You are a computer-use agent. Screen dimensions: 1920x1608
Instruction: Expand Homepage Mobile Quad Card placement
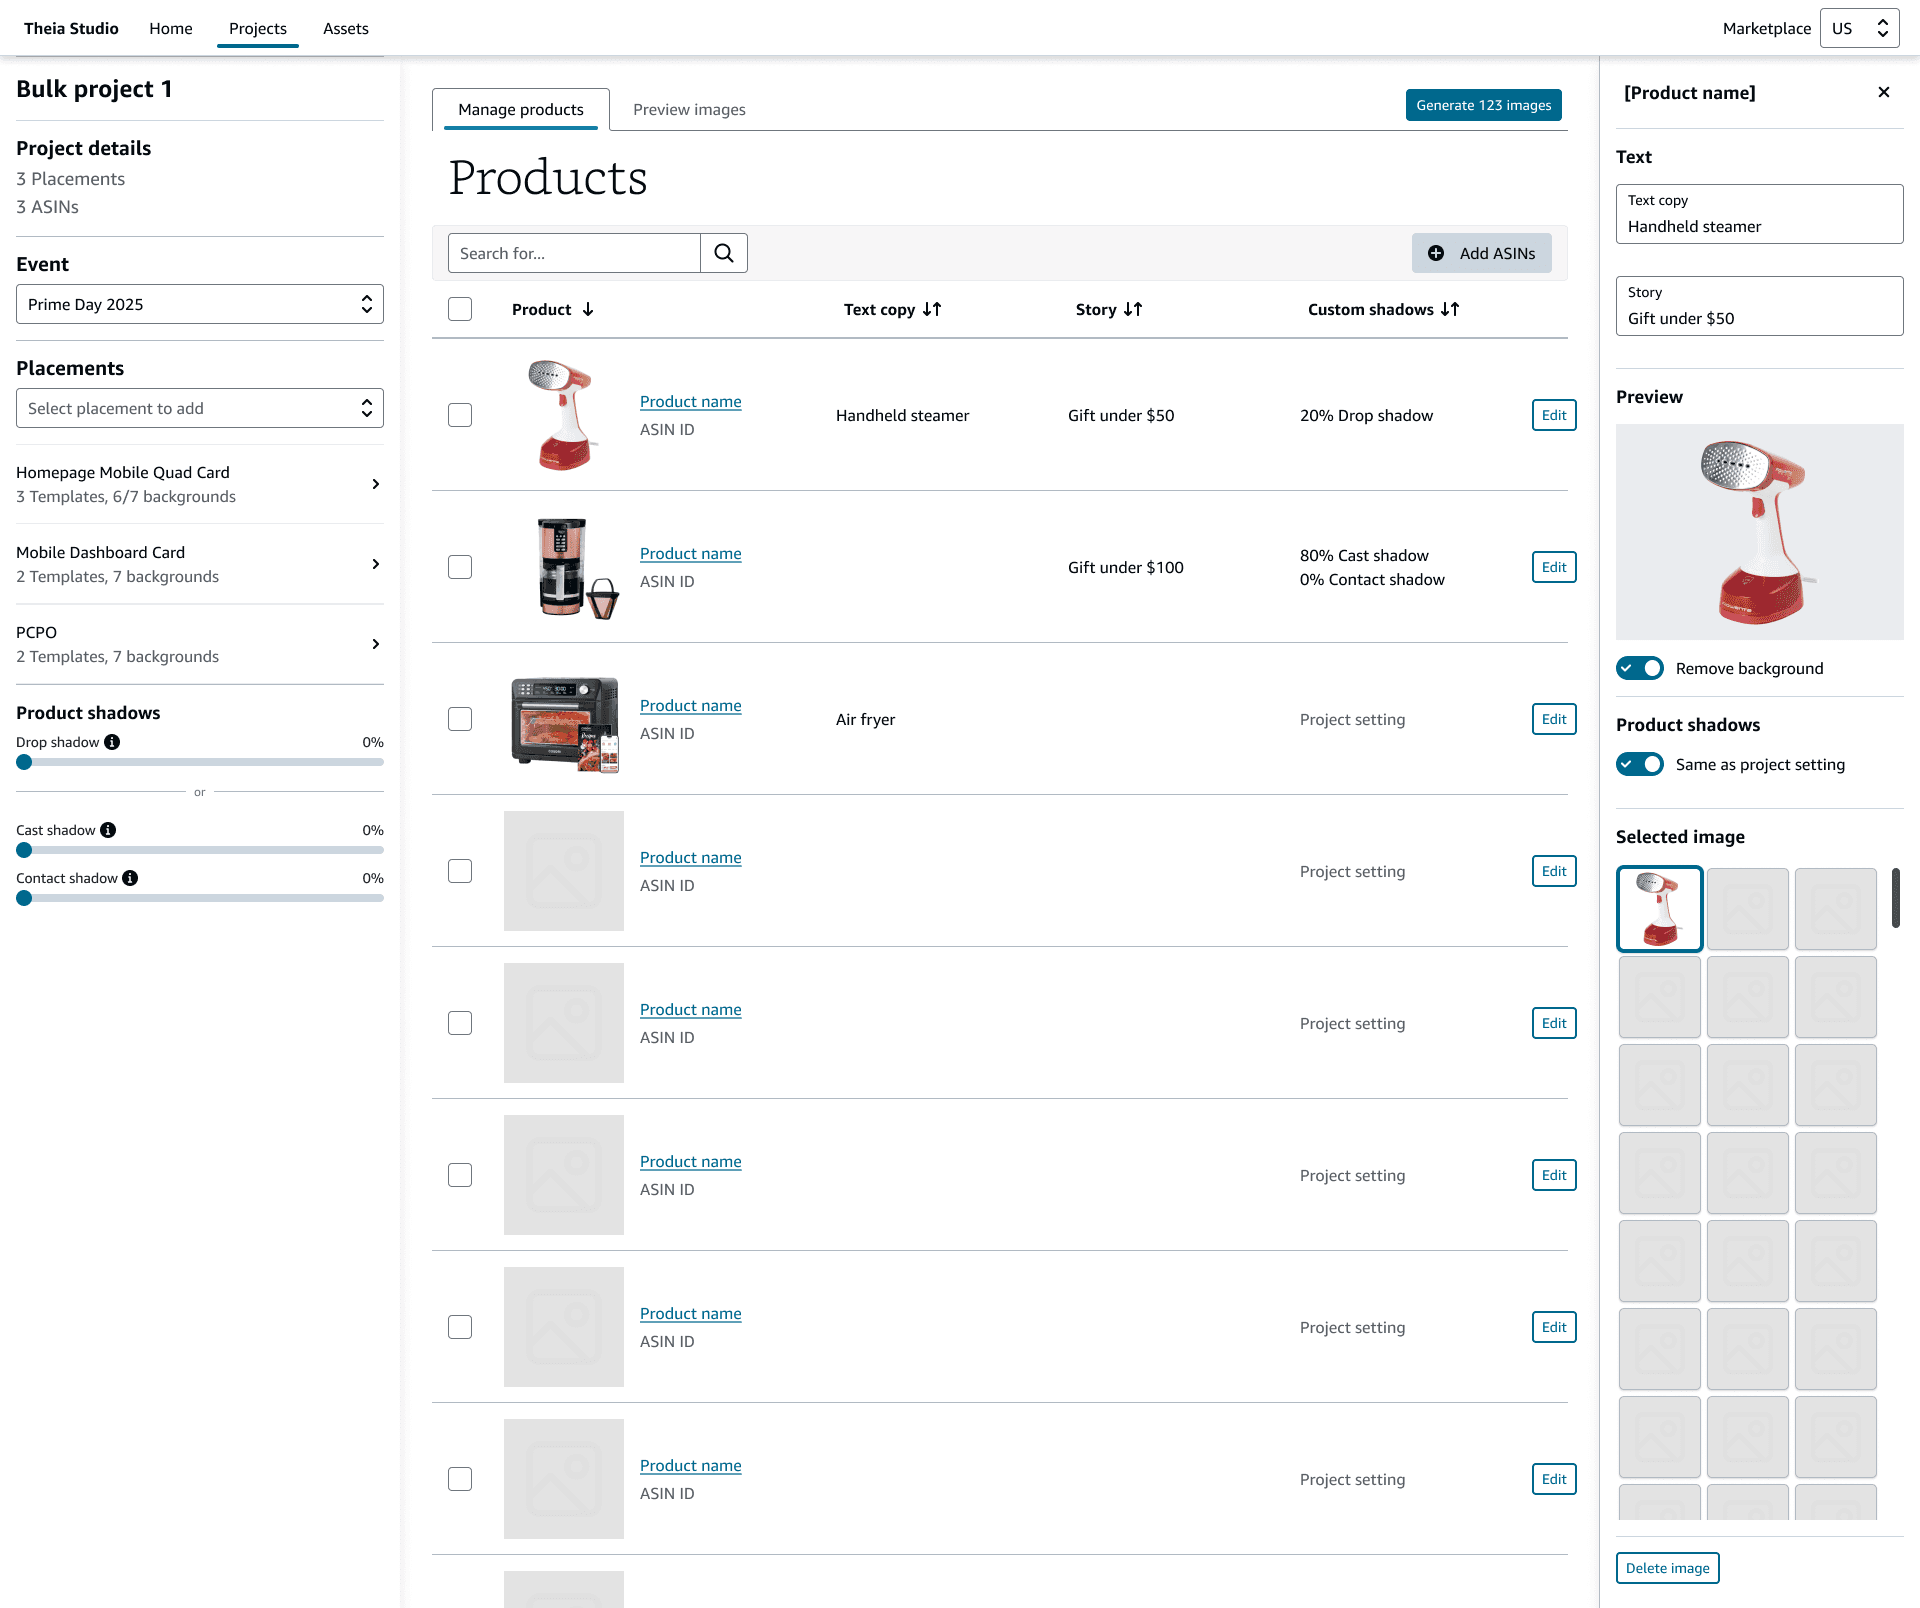(200, 484)
